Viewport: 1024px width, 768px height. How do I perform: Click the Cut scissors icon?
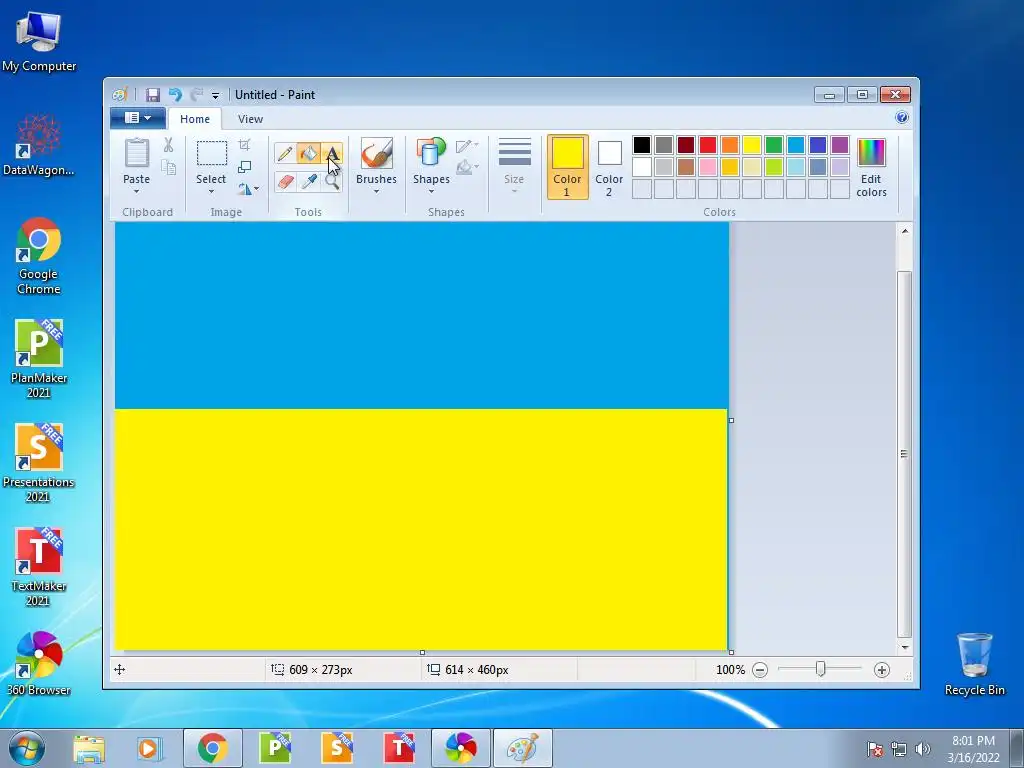click(x=168, y=145)
